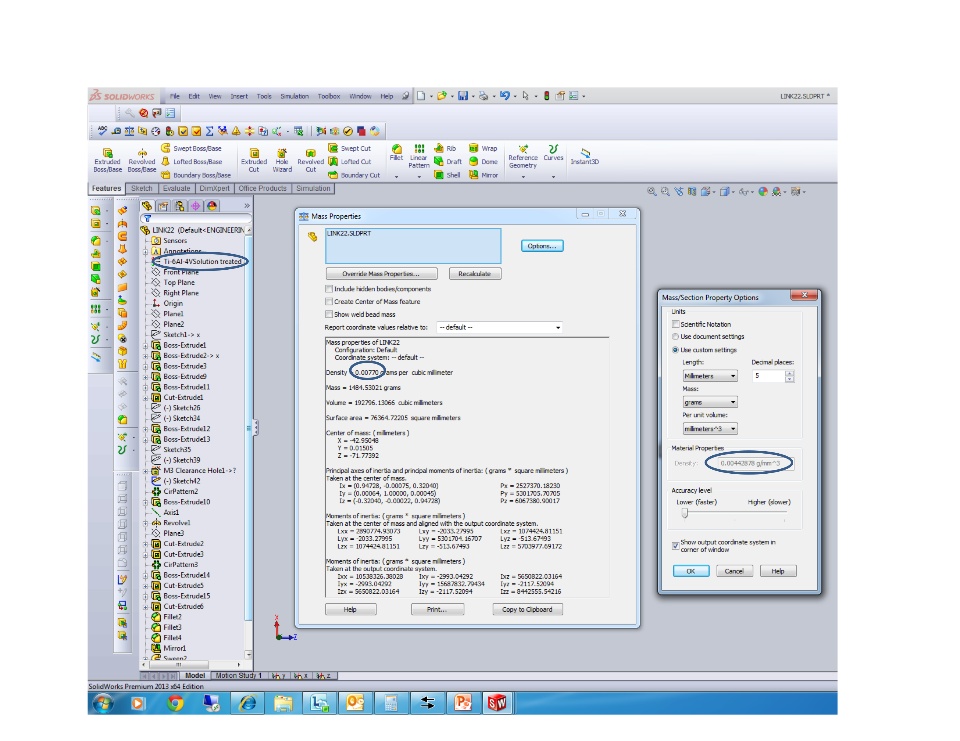Screen dimensions: 960x741
Task: Click the Fillet tool icon
Action: (x=396, y=153)
